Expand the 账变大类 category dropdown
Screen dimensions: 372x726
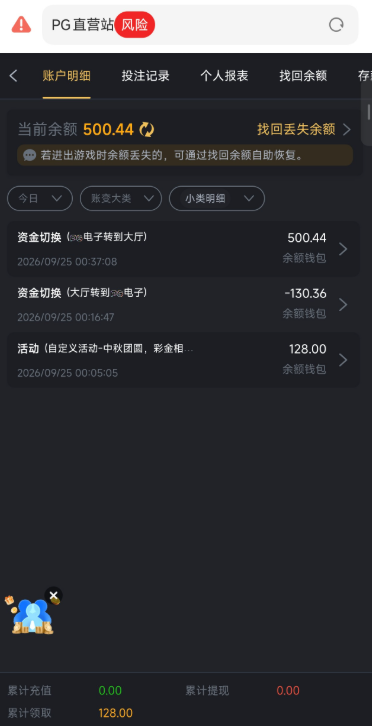point(121,199)
